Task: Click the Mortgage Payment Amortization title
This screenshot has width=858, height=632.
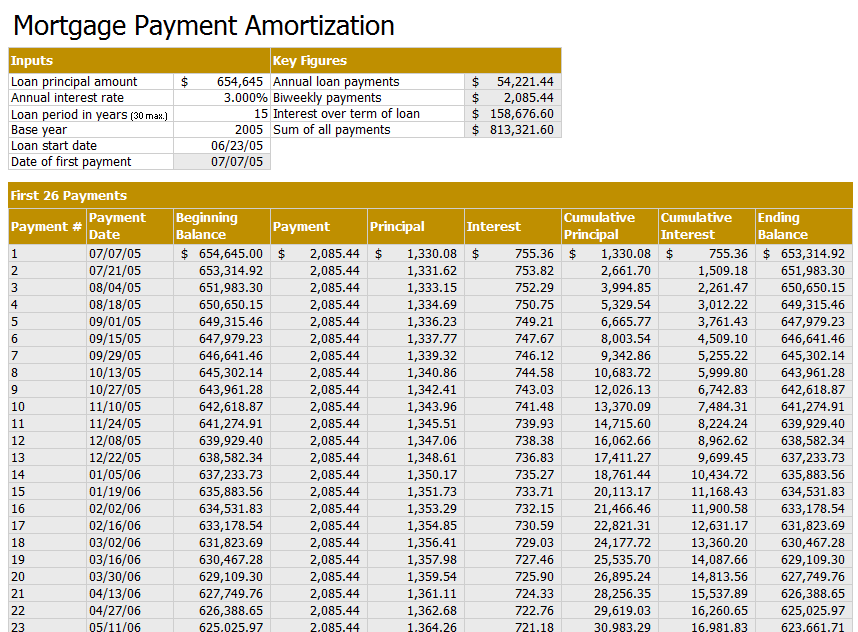Action: point(204,26)
